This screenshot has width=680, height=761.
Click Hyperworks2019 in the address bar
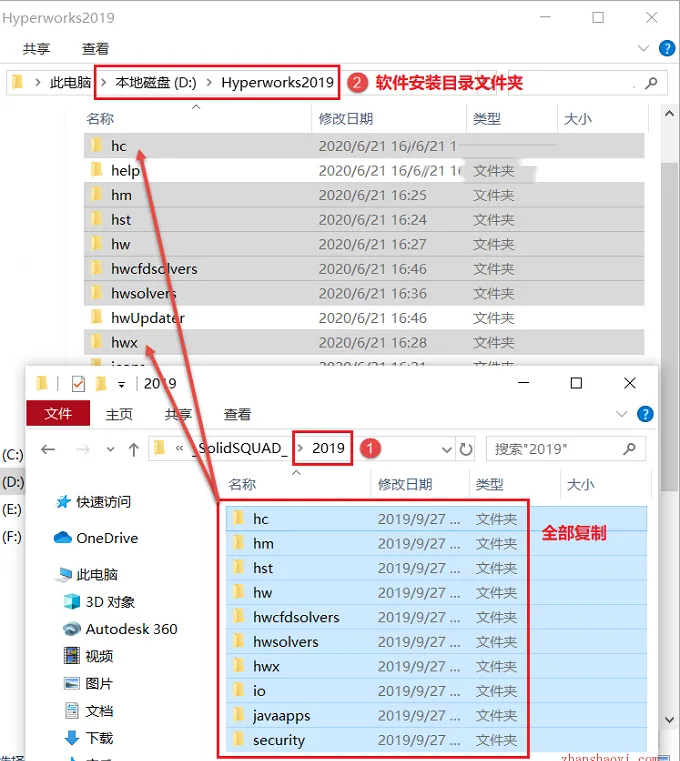[278, 83]
